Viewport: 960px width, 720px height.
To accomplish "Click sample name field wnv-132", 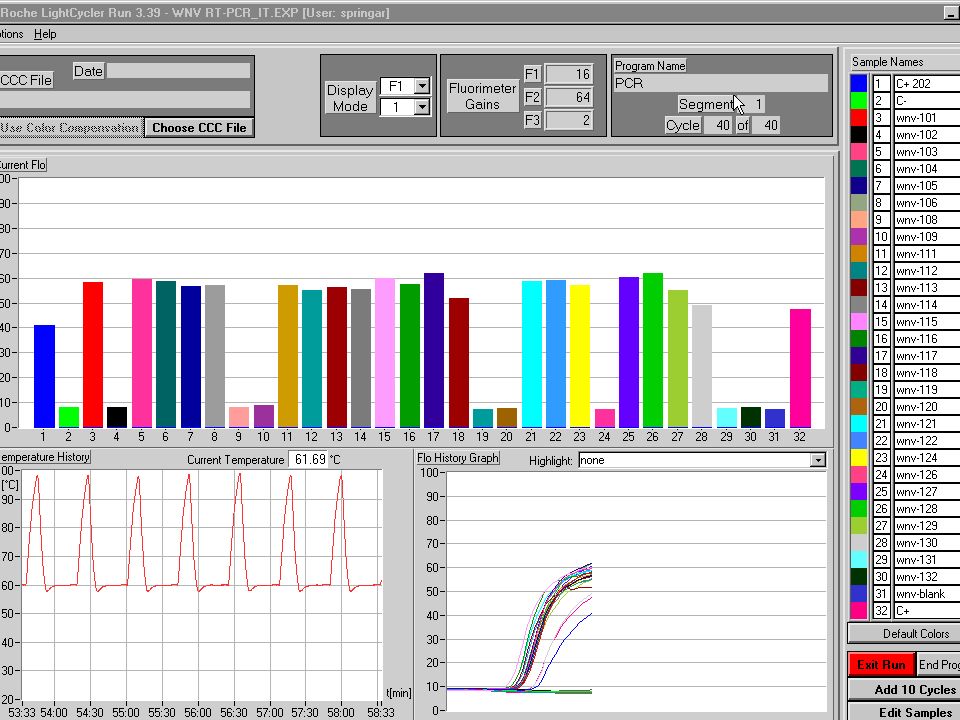I will click(927, 576).
